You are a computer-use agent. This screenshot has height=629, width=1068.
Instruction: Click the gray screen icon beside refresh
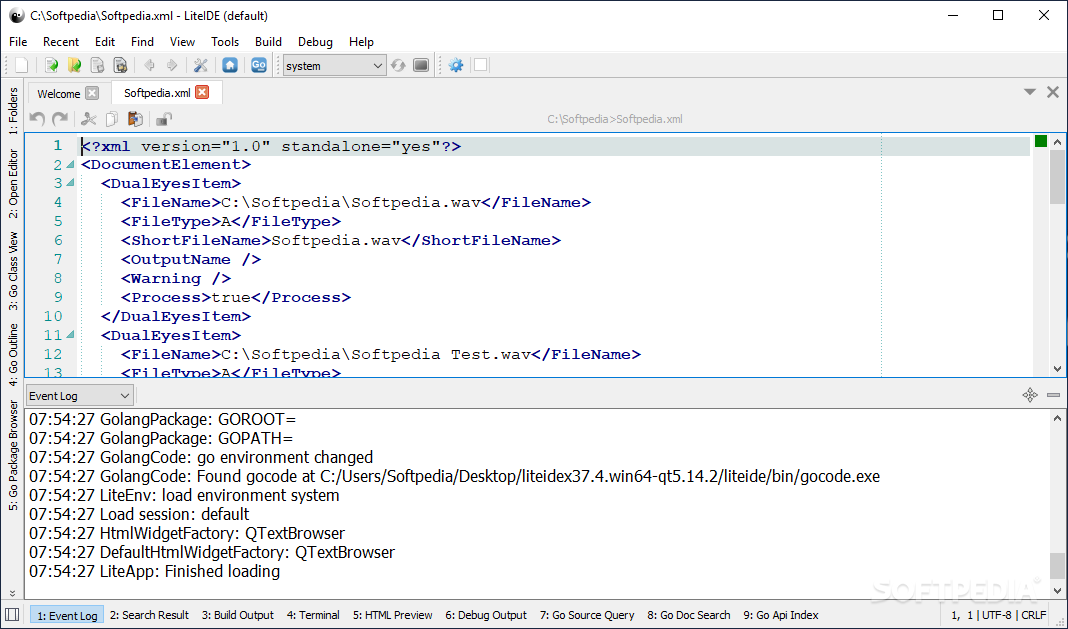(422, 65)
